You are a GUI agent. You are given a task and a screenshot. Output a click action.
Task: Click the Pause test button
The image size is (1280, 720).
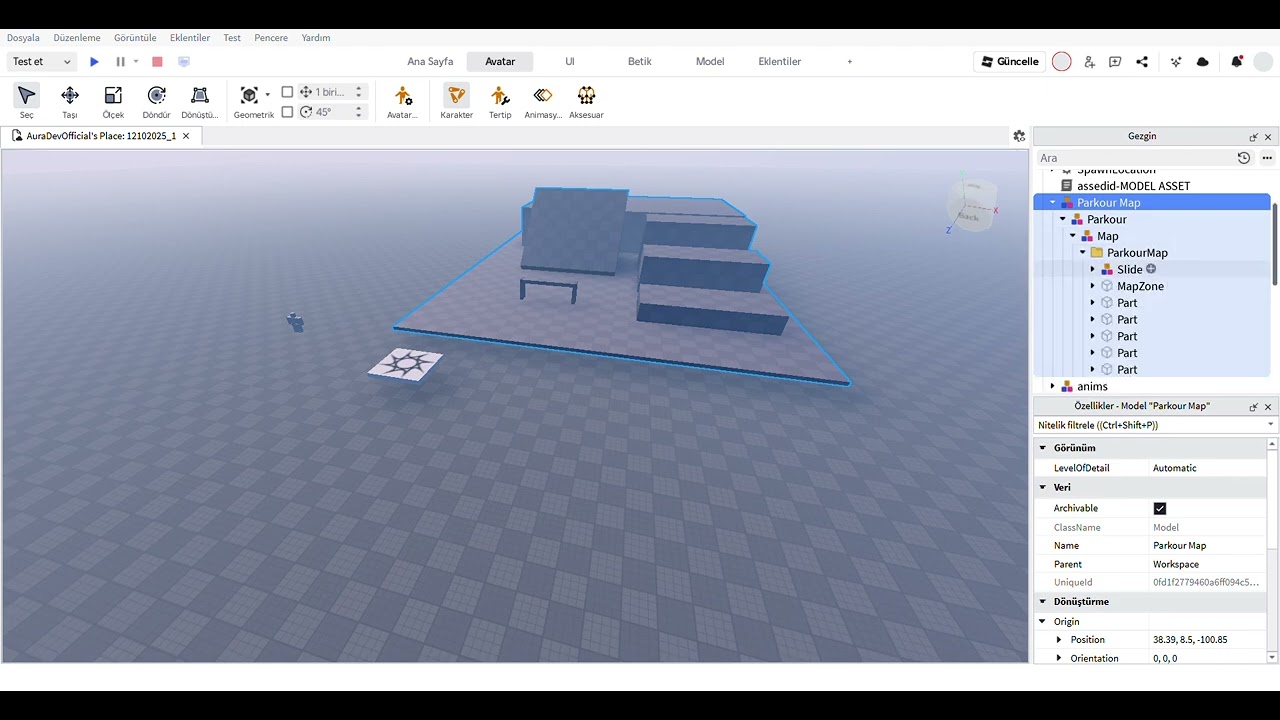120,62
